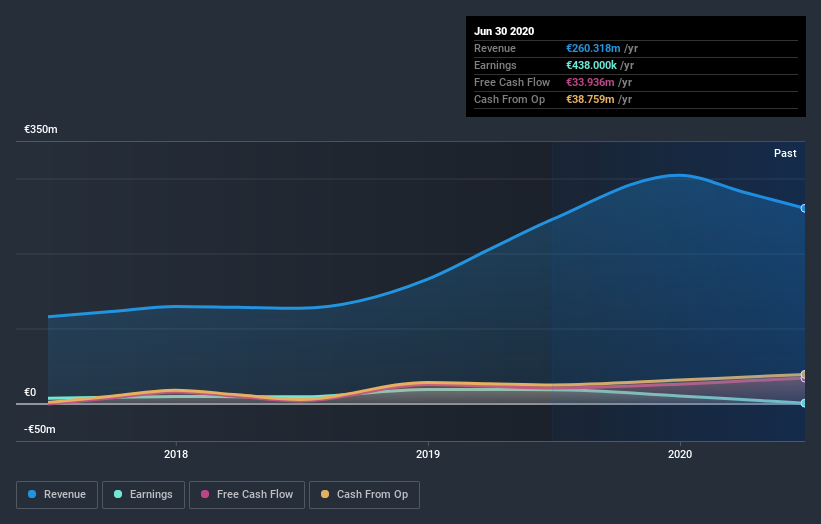Click the €0 axis label

pyautogui.click(x=30, y=392)
